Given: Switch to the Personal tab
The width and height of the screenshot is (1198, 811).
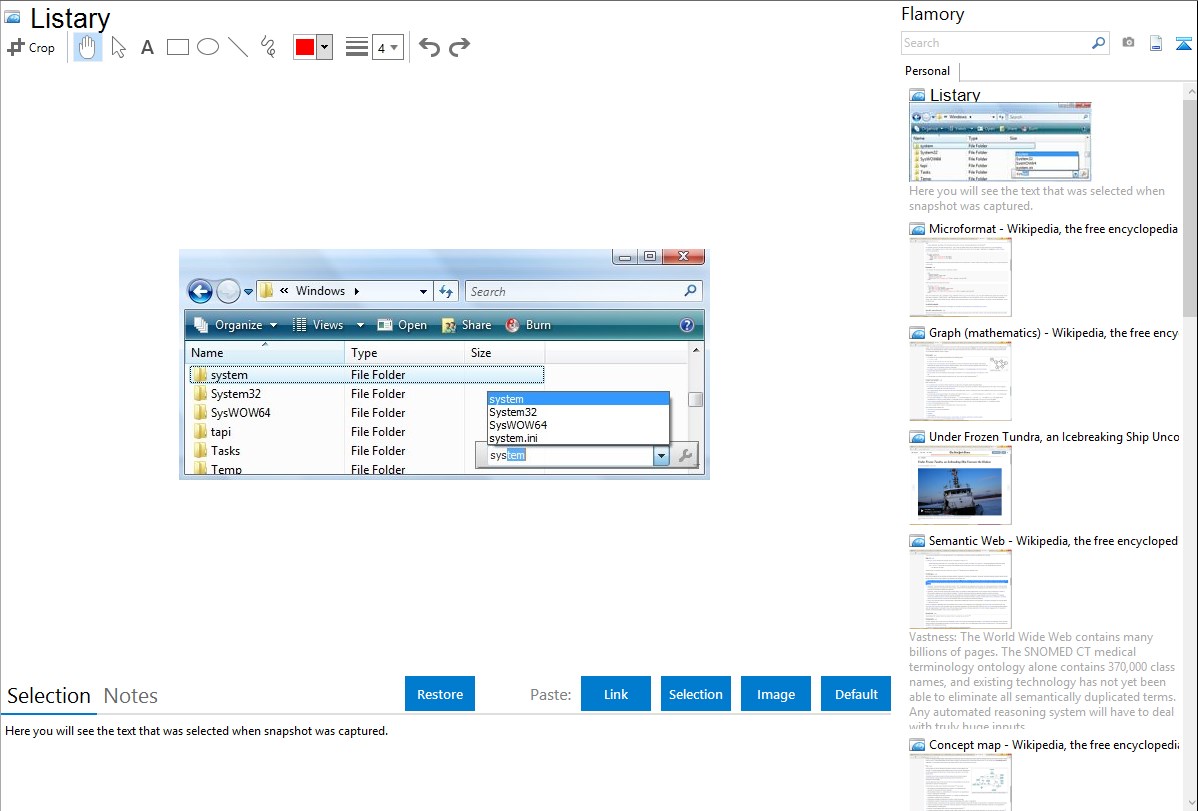Looking at the screenshot, I should pos(928,71).
